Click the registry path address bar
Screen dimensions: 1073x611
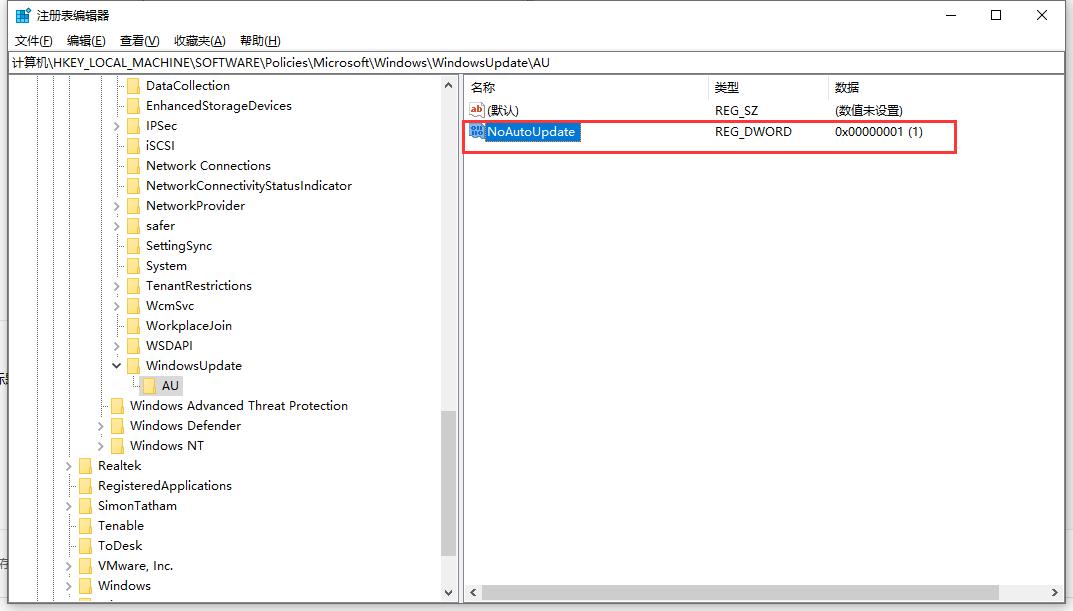(536, 63)
